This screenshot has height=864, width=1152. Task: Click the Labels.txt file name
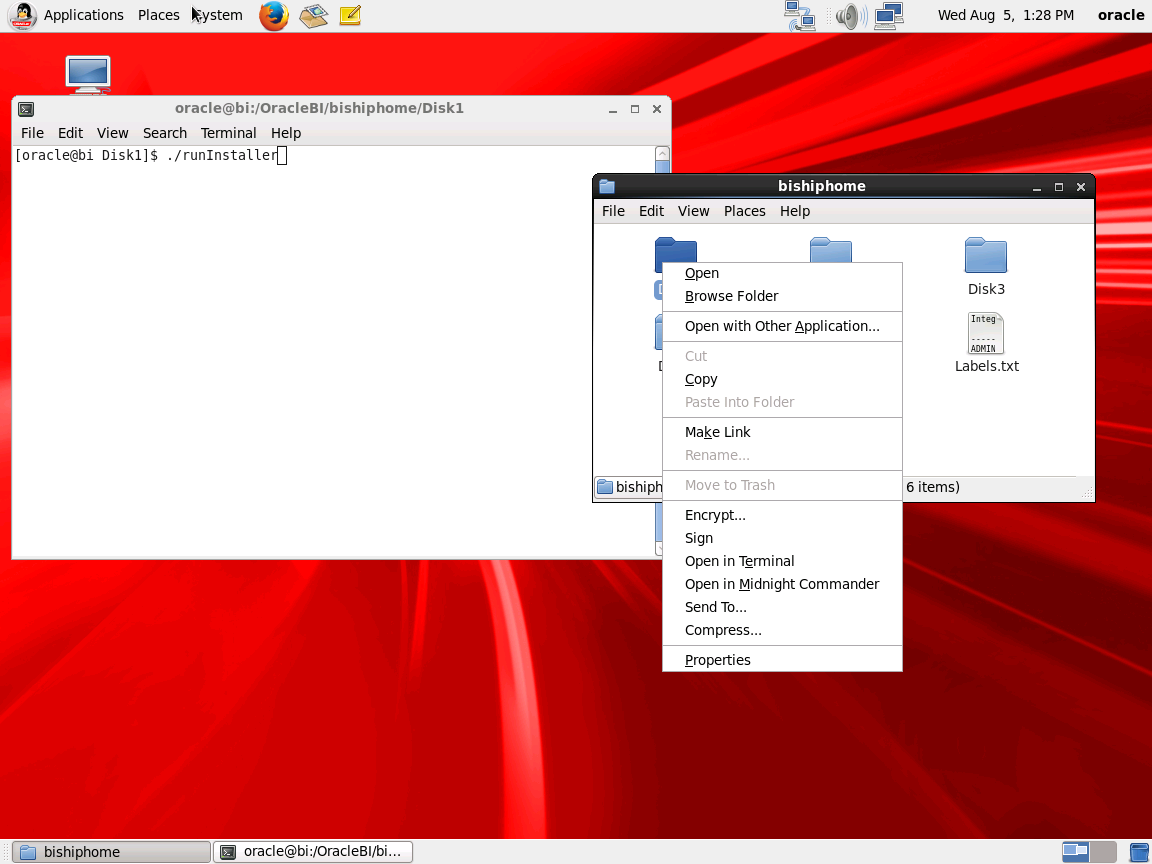tap(986, 366)
